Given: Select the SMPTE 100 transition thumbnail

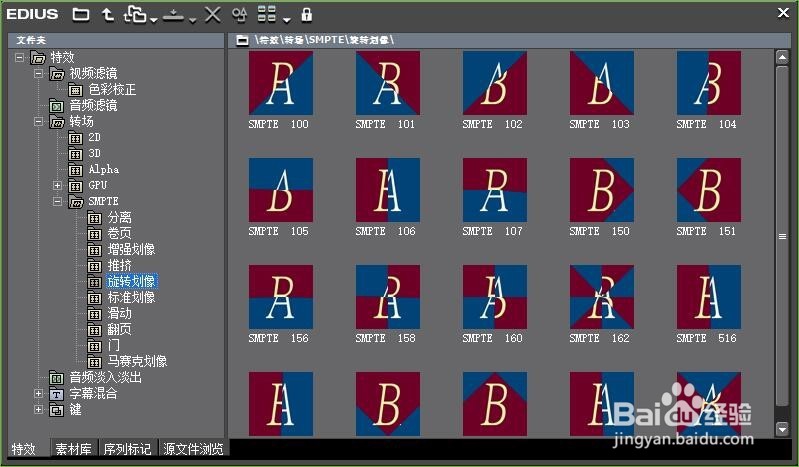Looking at the screenshot, I should 280,83.
